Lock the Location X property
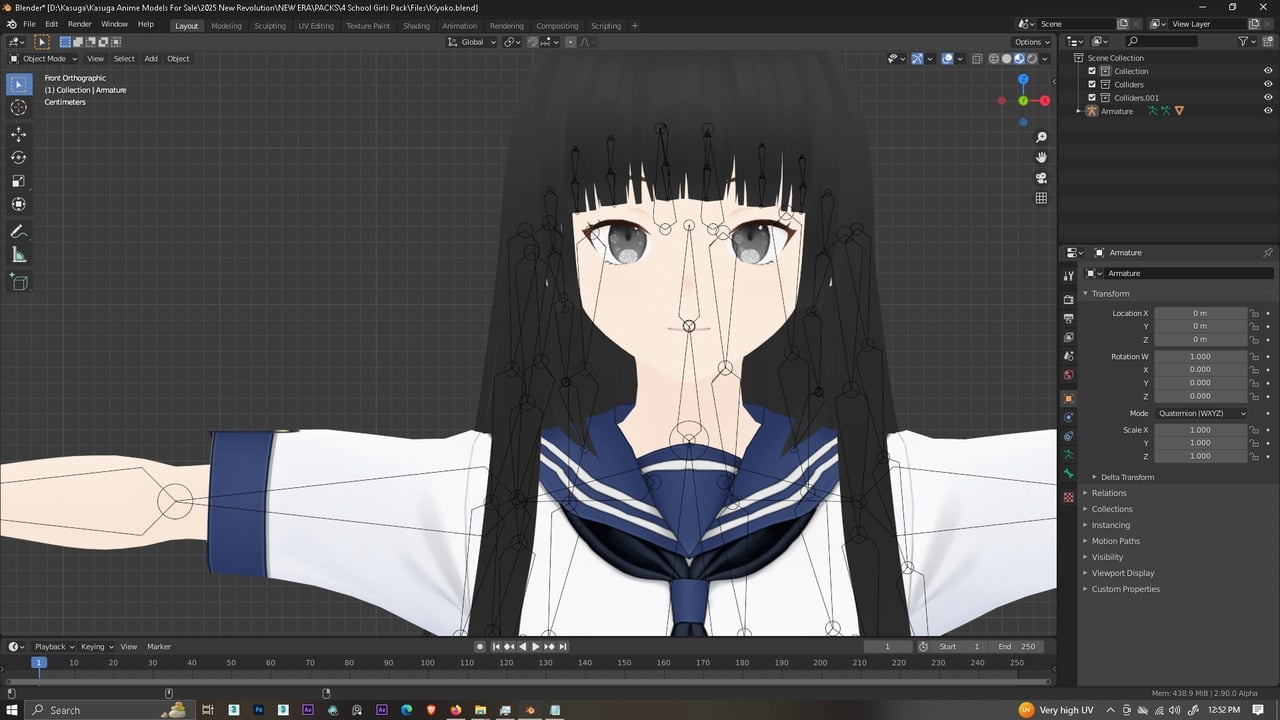This screenshot has width=1280, height=720. (x=1254, y=313)
